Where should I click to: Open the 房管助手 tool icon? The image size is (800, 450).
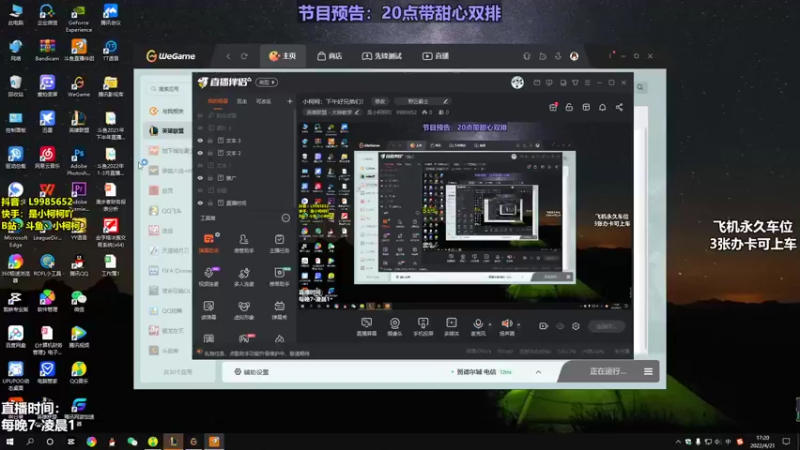click(244, 242)
